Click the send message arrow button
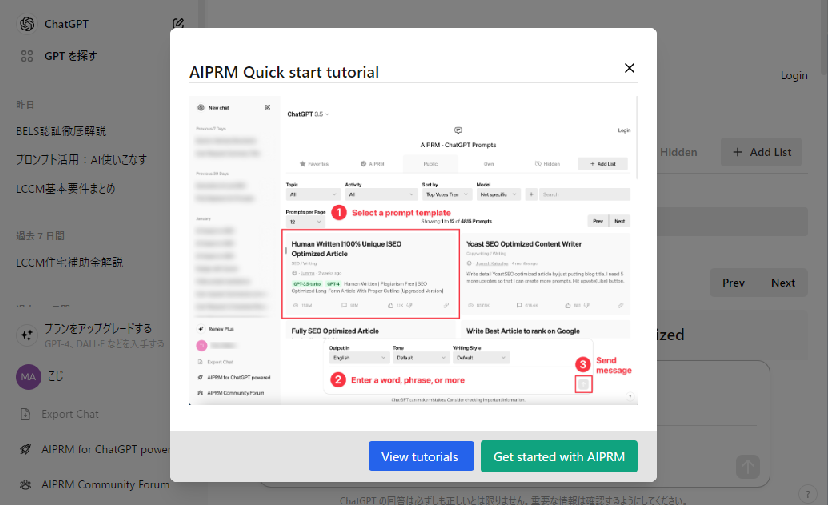This screenshot has height=505, width=828. [748, 467]
